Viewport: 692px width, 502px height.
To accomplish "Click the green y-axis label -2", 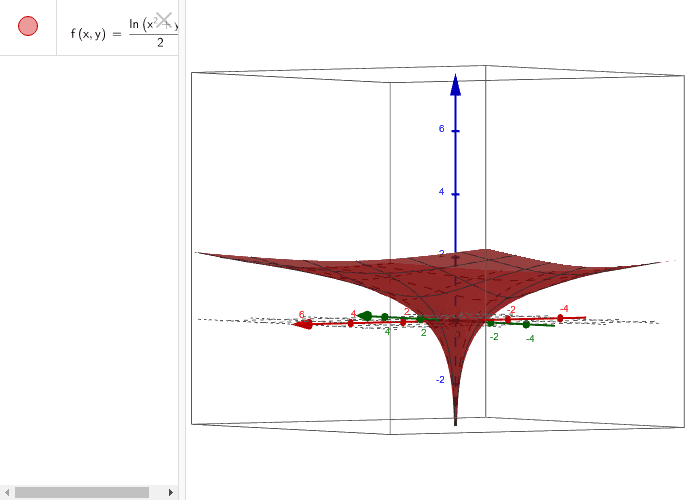I will pyautogui.click(x=494, y=337).
